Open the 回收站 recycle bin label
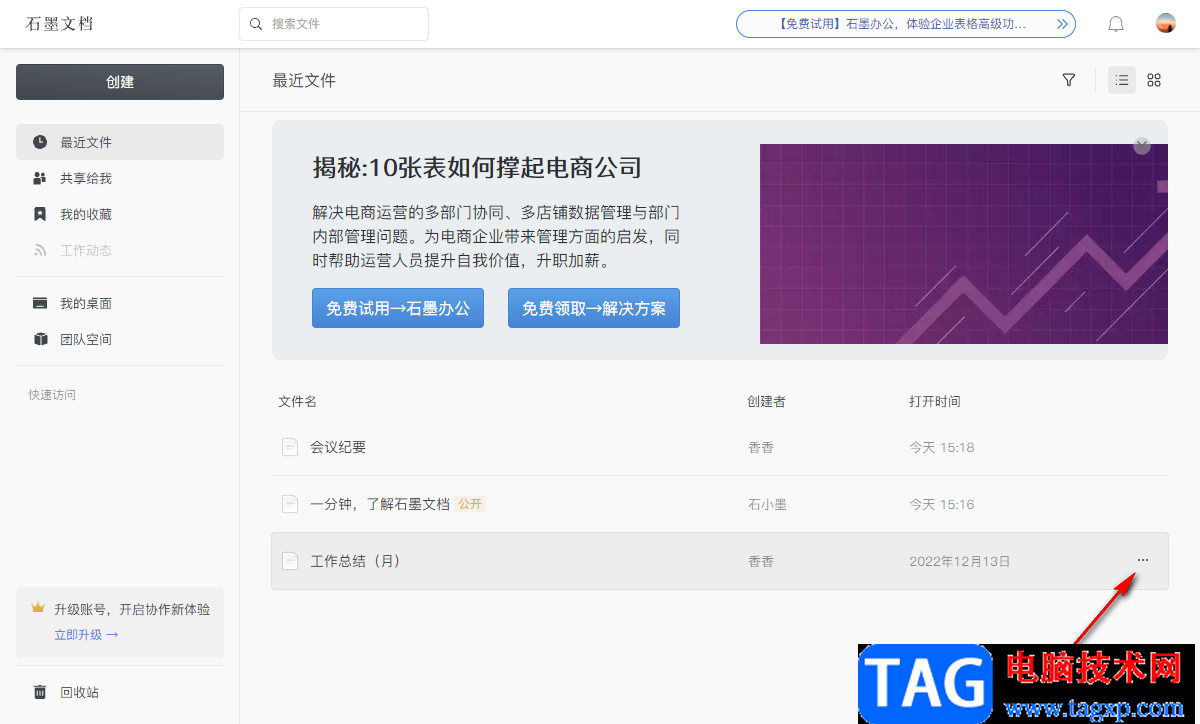 coord(79,692)
